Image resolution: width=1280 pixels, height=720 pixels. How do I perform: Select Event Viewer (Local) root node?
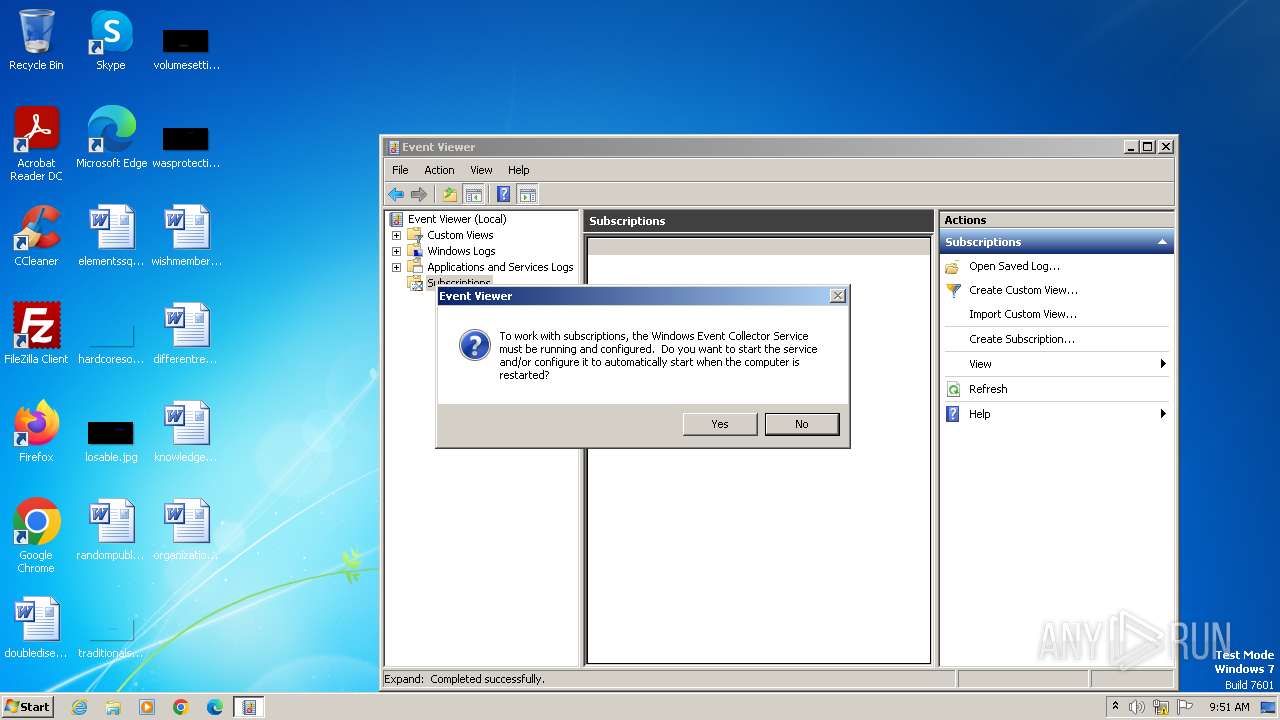click(457, 219)
